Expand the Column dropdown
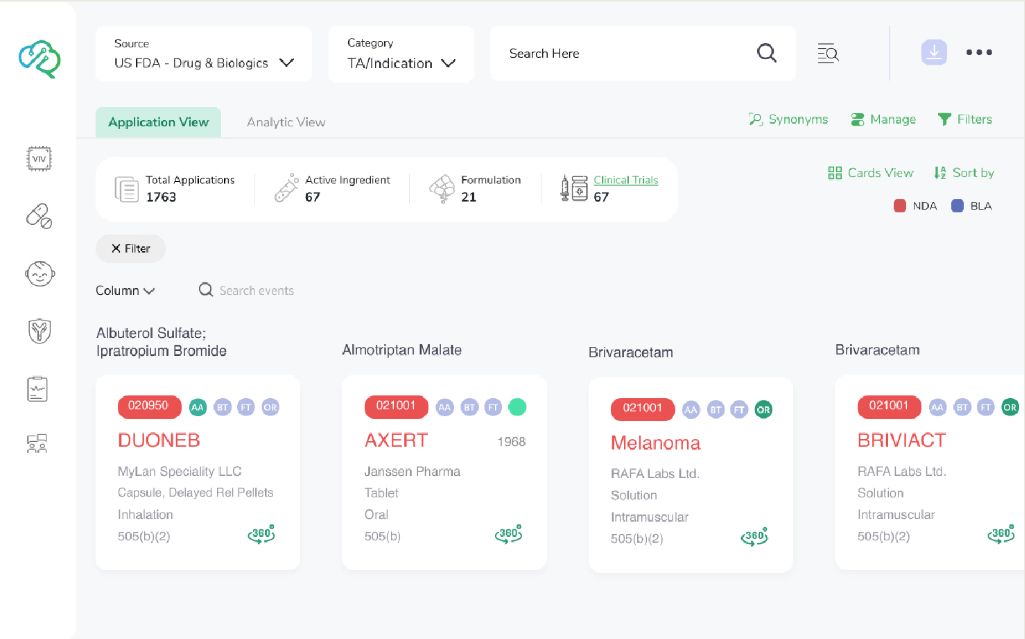 click(125, 290)
